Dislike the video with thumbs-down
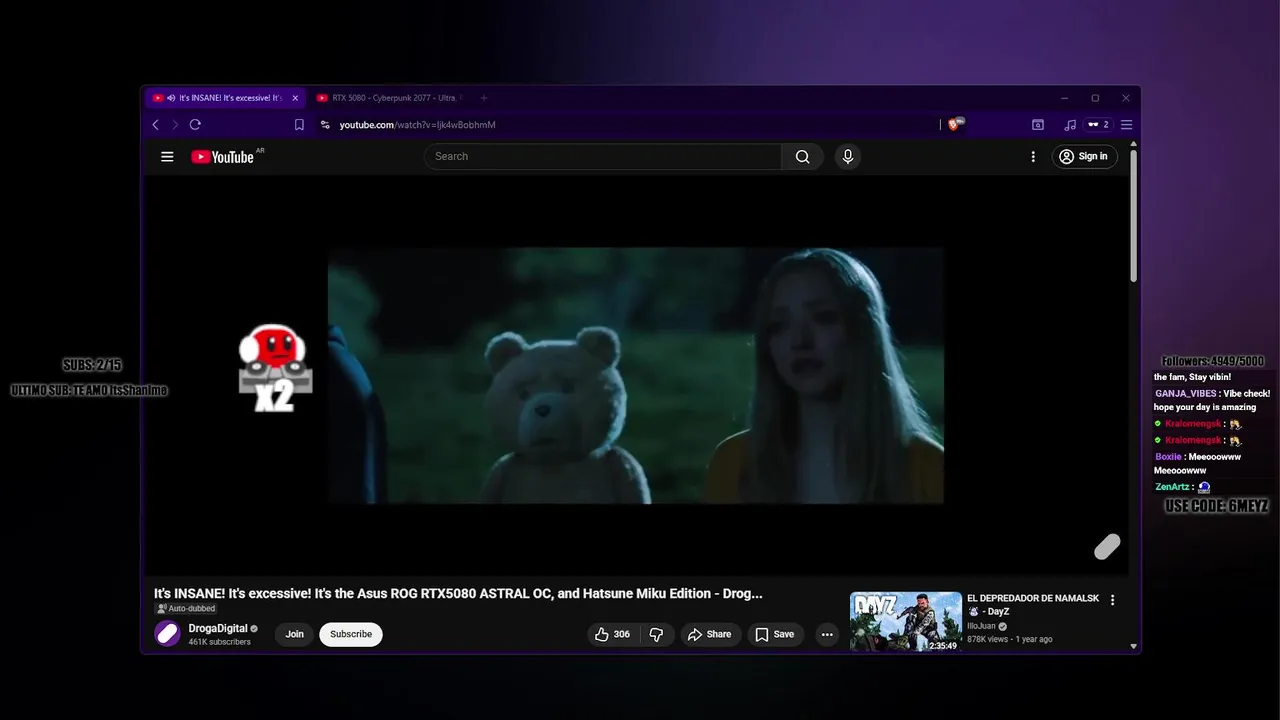This screenshot has height=720, width=1280. click(x=656, y=634)
